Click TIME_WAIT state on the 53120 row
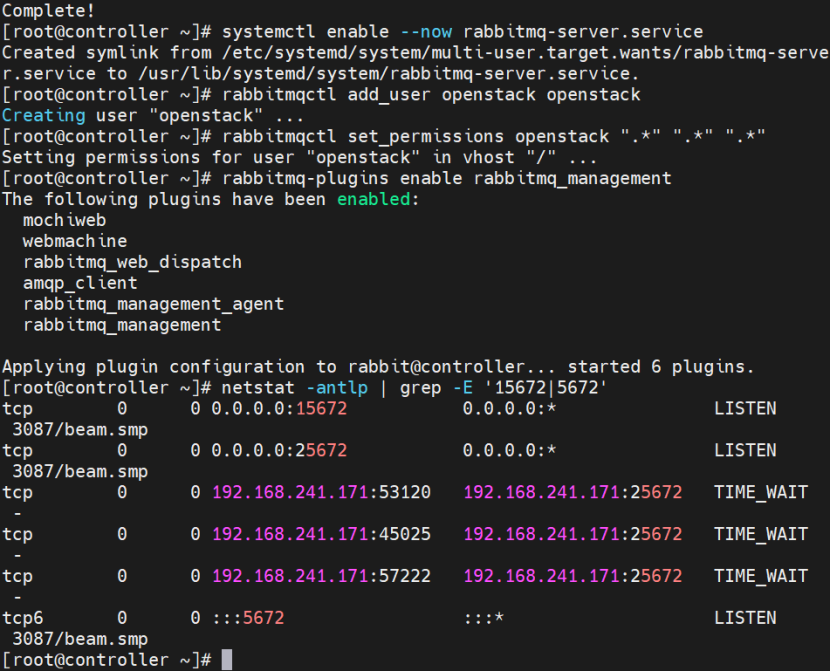The image size is (831, 672). coord(761,492)
